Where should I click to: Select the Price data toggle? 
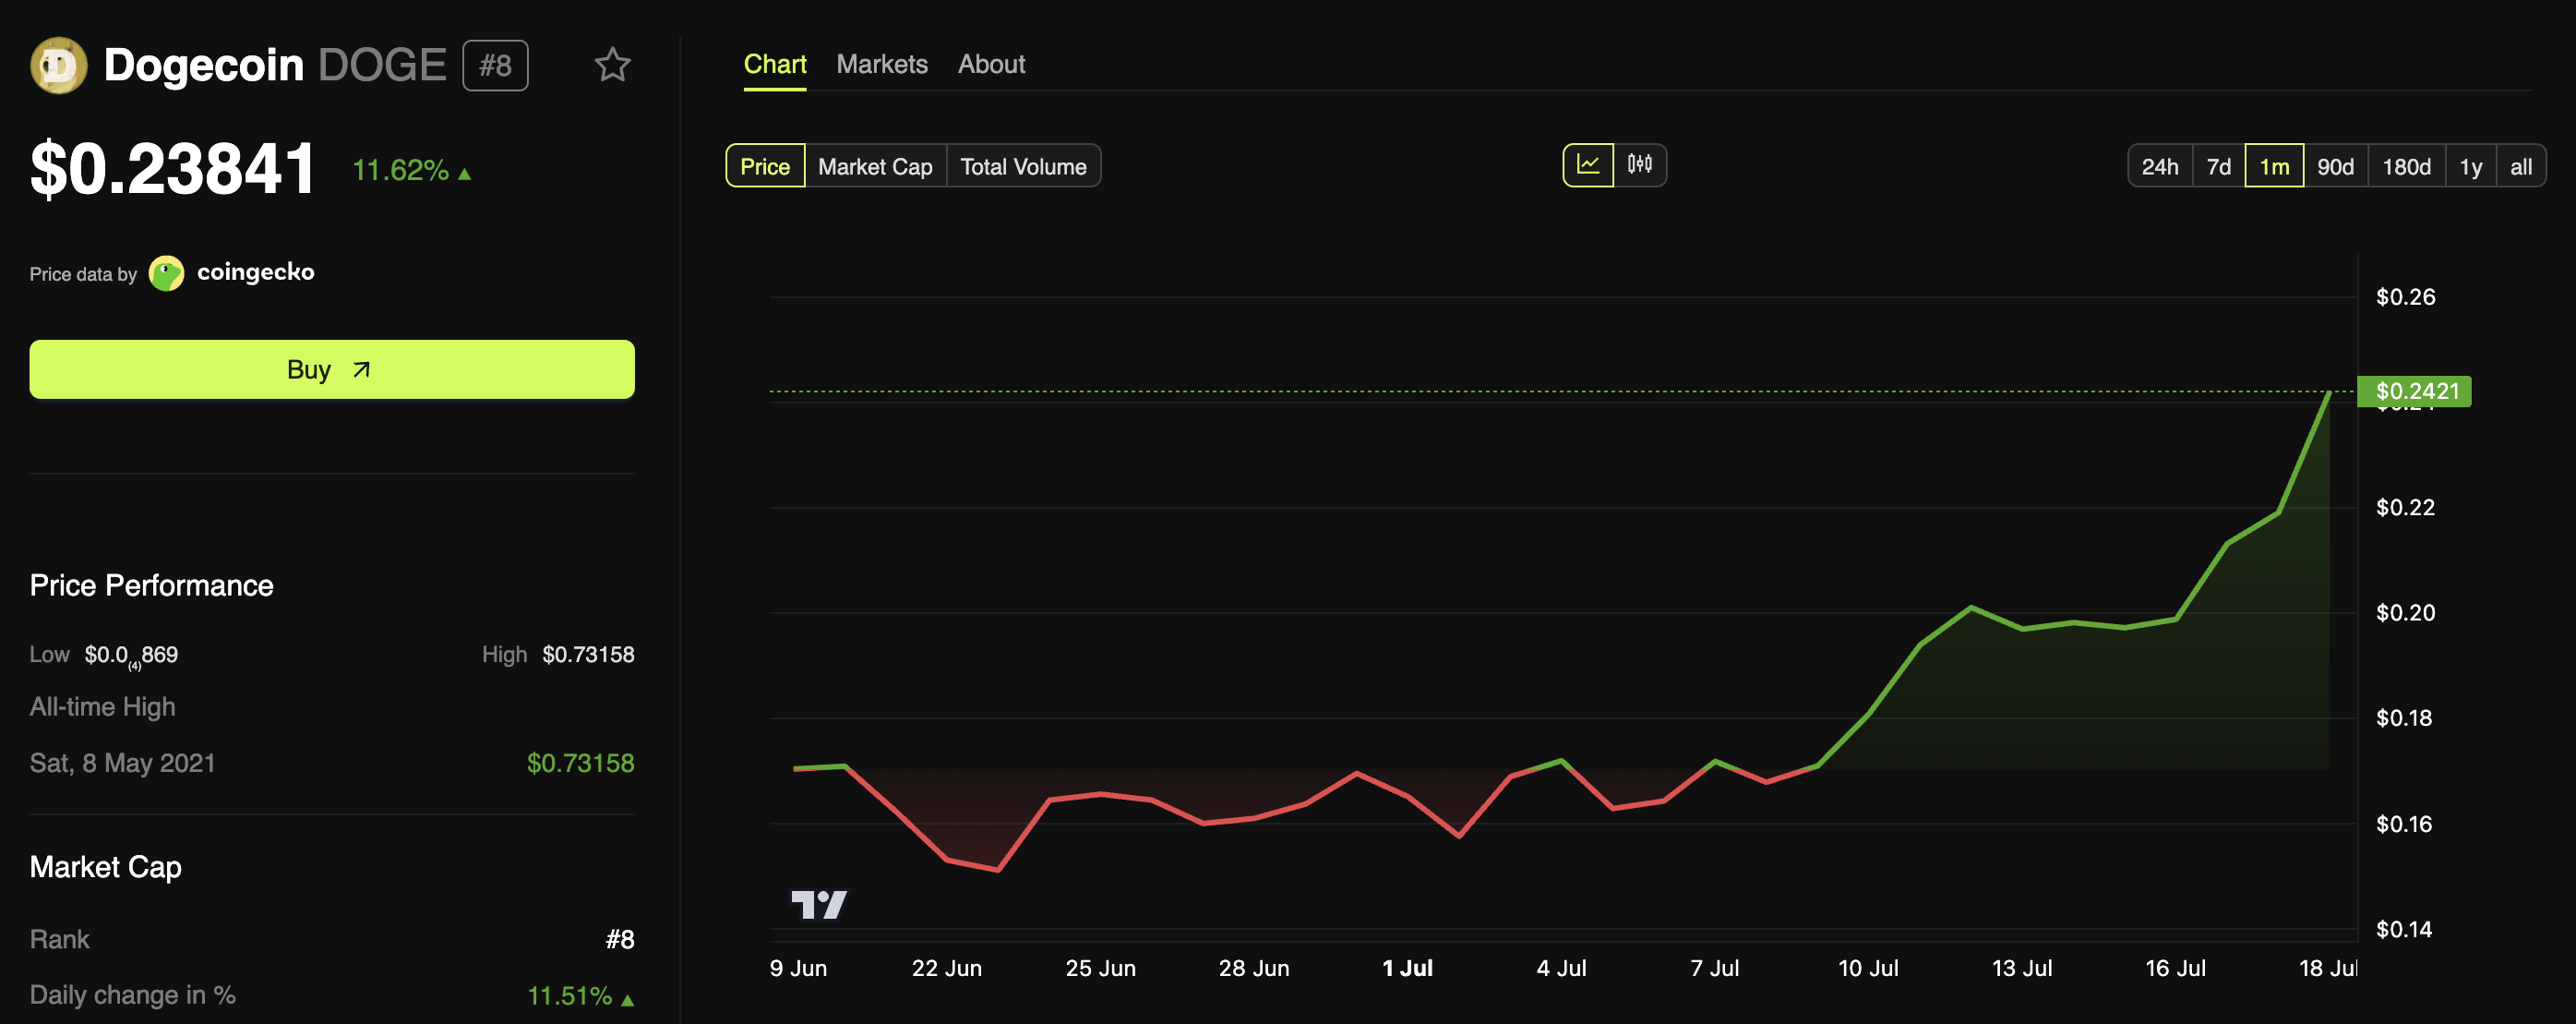point(764,166)
